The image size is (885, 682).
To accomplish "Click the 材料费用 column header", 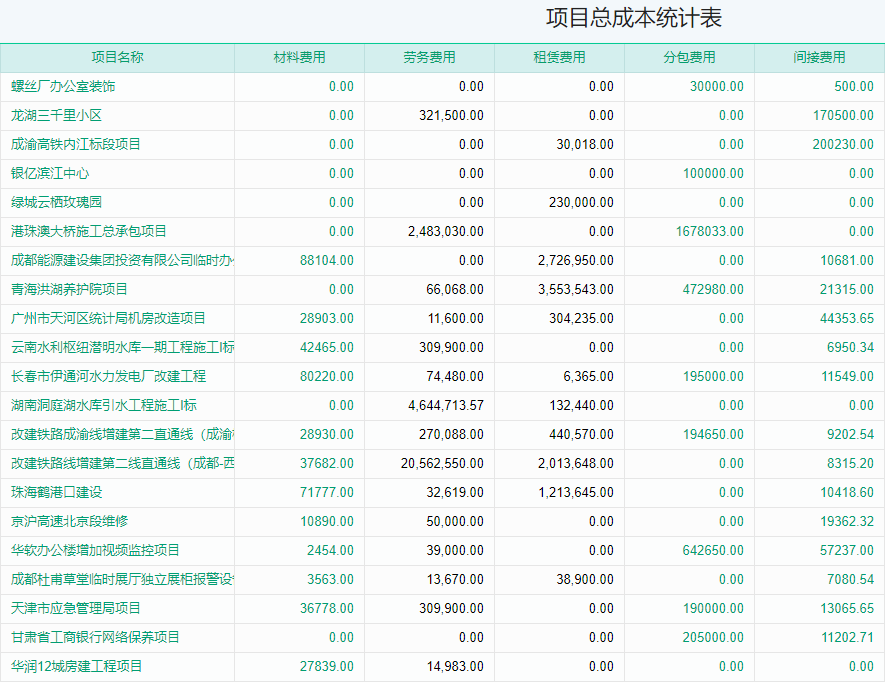I will point(299,57).
